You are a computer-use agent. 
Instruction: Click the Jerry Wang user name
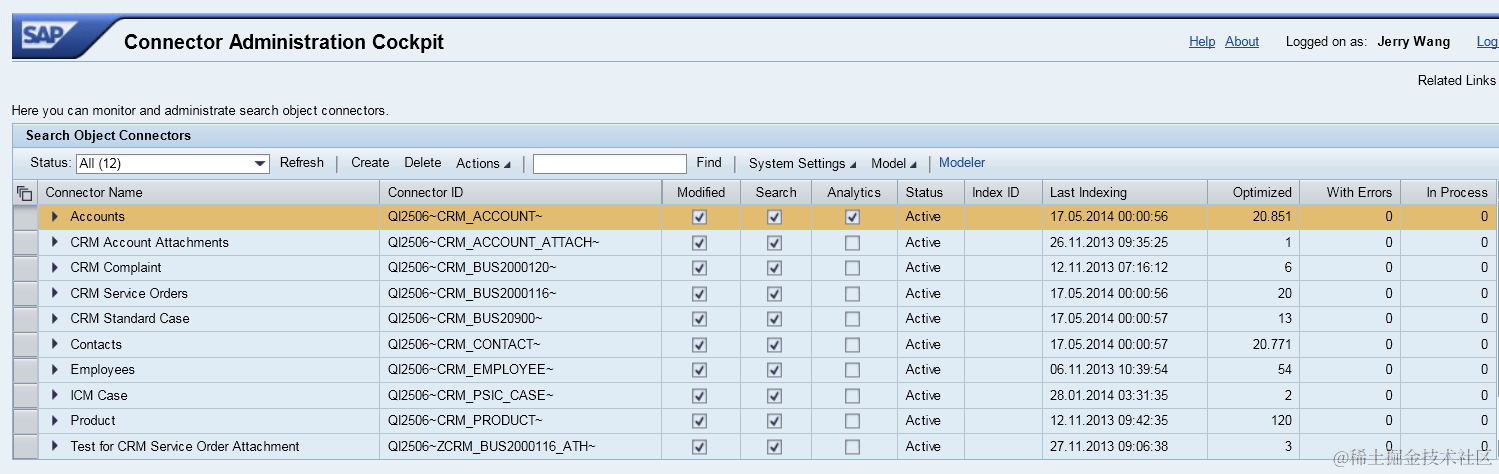click(x=1413, y=42)
